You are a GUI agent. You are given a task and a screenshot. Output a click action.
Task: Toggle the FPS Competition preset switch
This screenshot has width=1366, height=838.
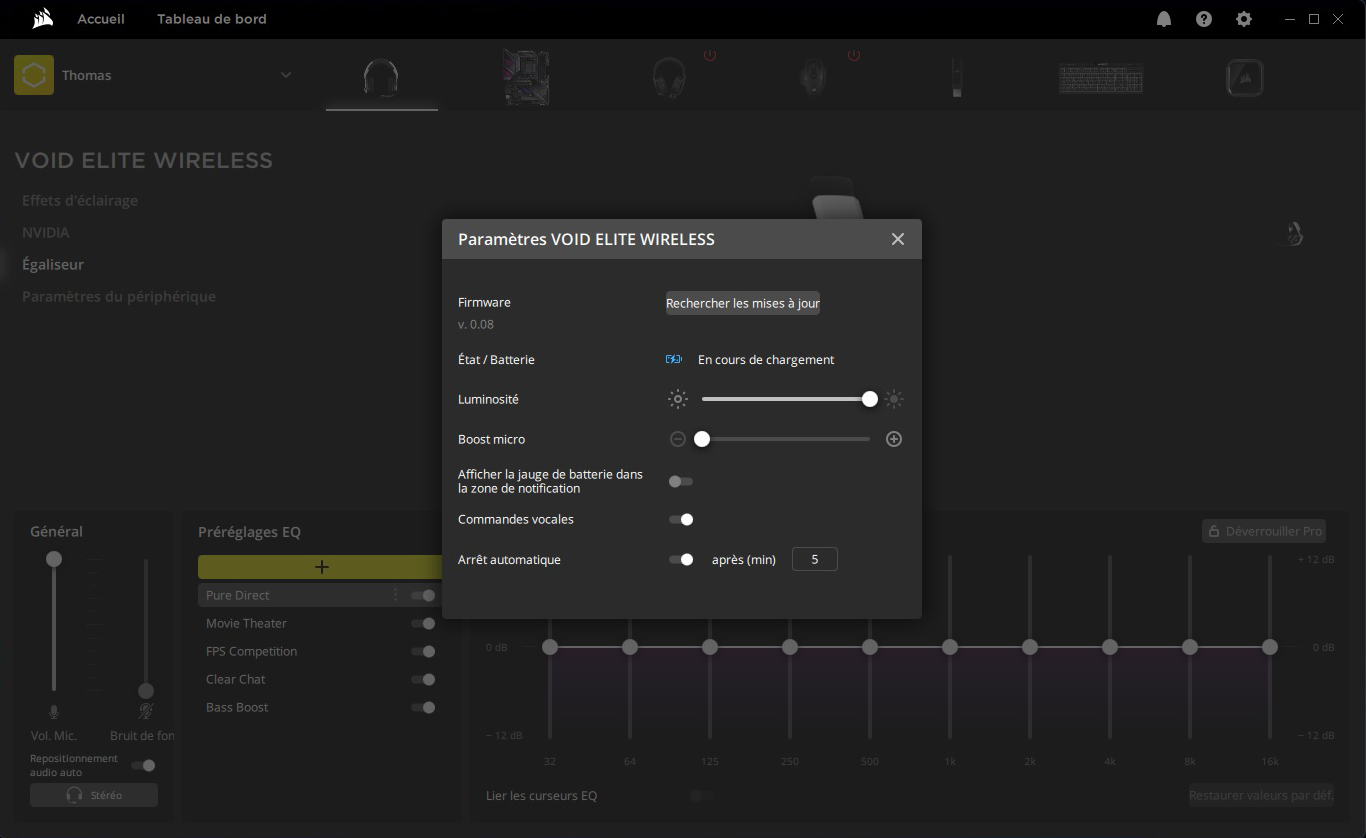click(424, 651)
